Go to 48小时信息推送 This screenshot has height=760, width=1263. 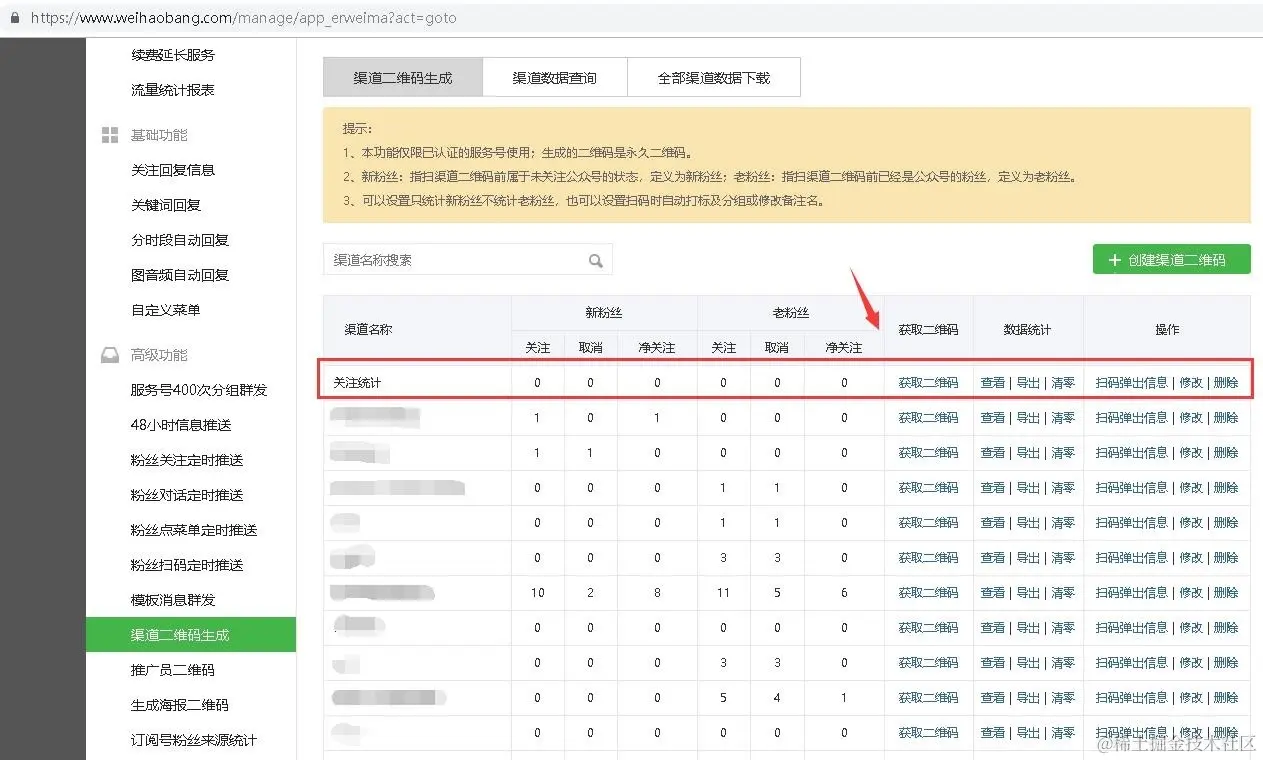(181, 425)
